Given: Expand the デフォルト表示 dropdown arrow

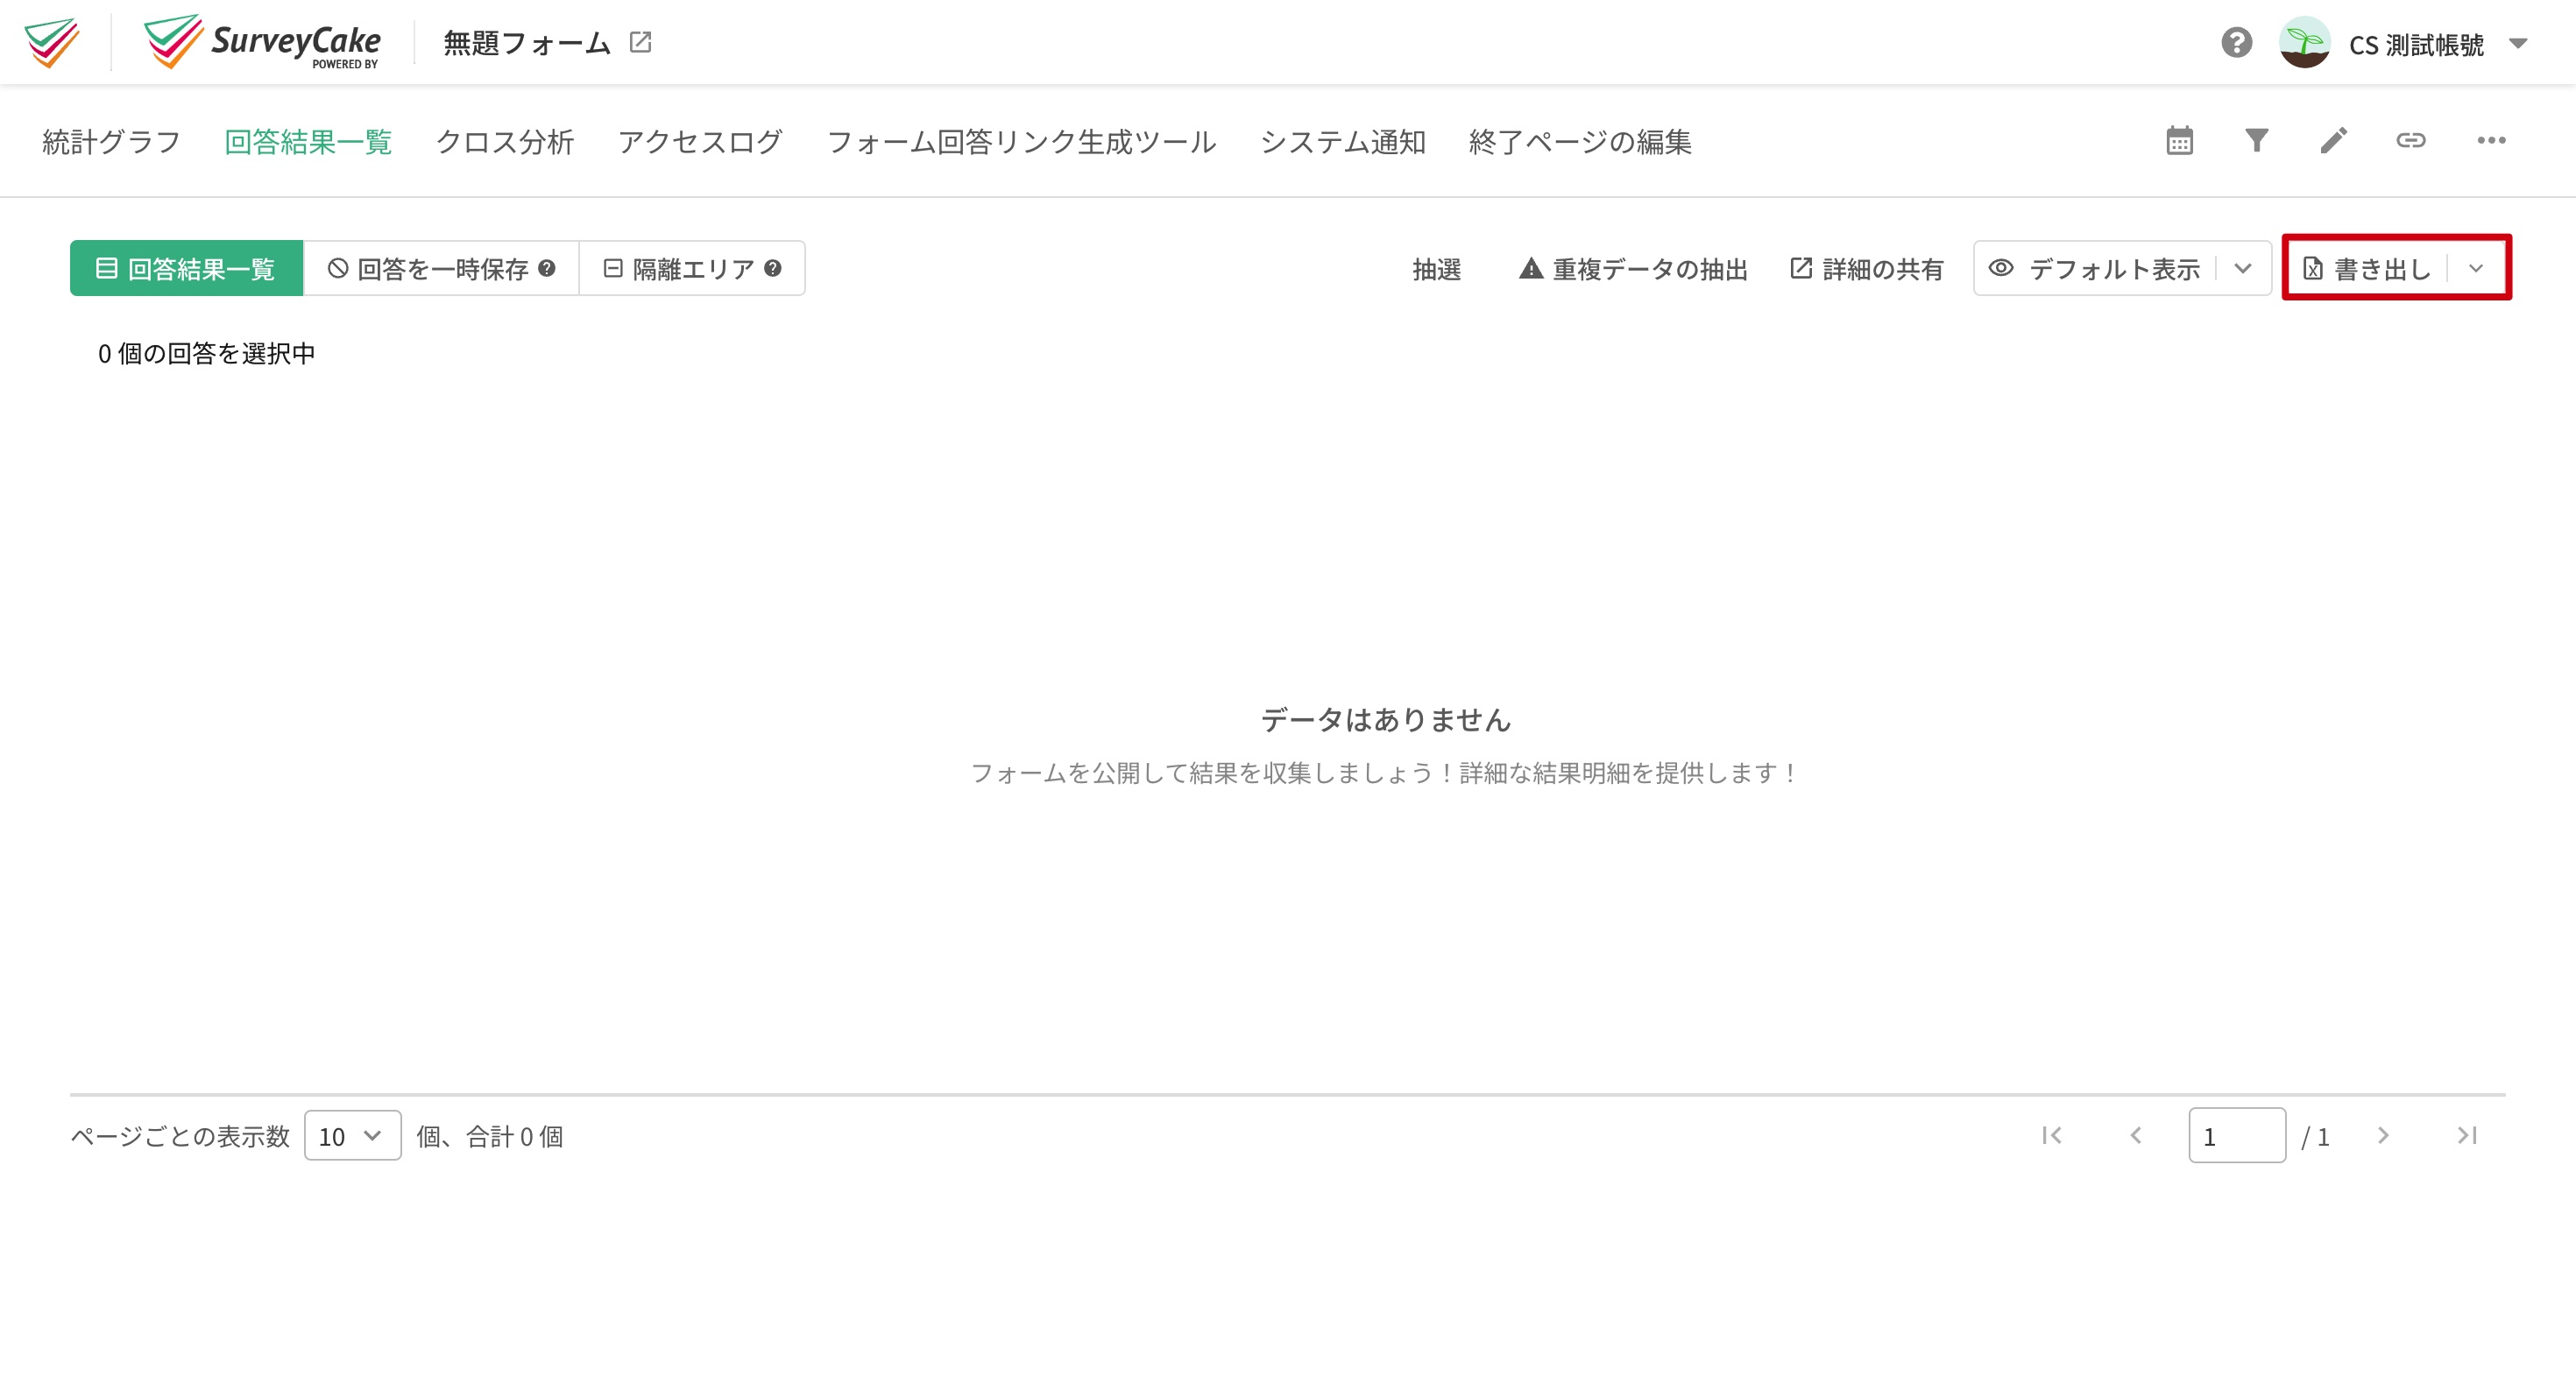Looking at the screenshot, I should (2243, 268).
